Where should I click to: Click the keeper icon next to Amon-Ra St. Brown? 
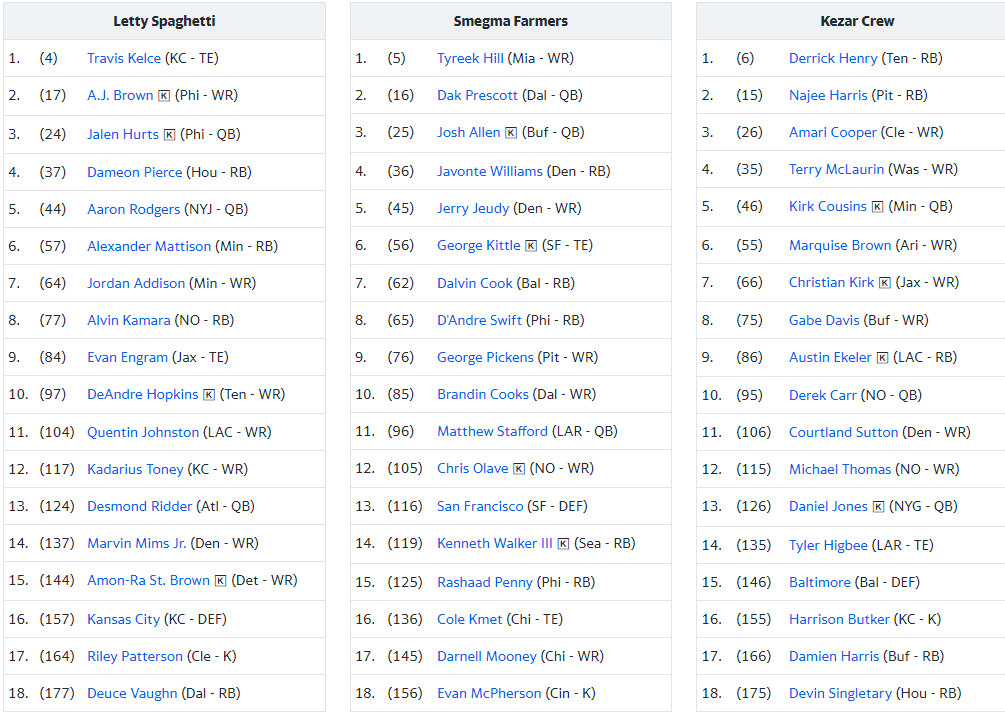point(220,581)
